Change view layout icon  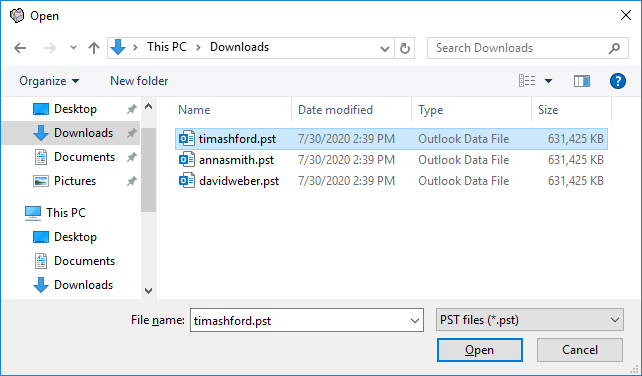click(x=527, y=81)
